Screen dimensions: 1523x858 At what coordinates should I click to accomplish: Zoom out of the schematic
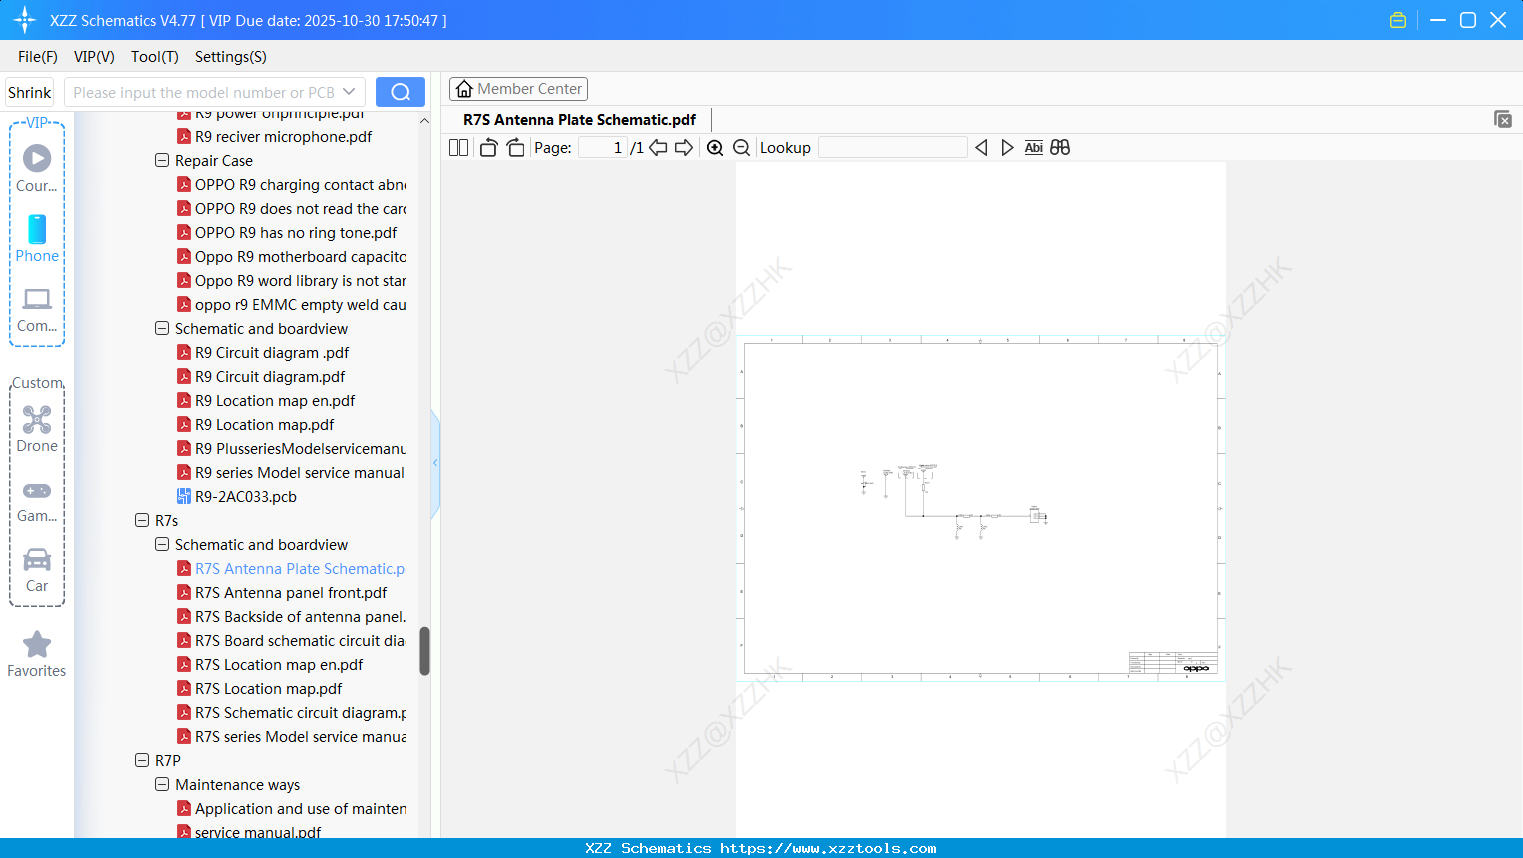tap(741, 148)
